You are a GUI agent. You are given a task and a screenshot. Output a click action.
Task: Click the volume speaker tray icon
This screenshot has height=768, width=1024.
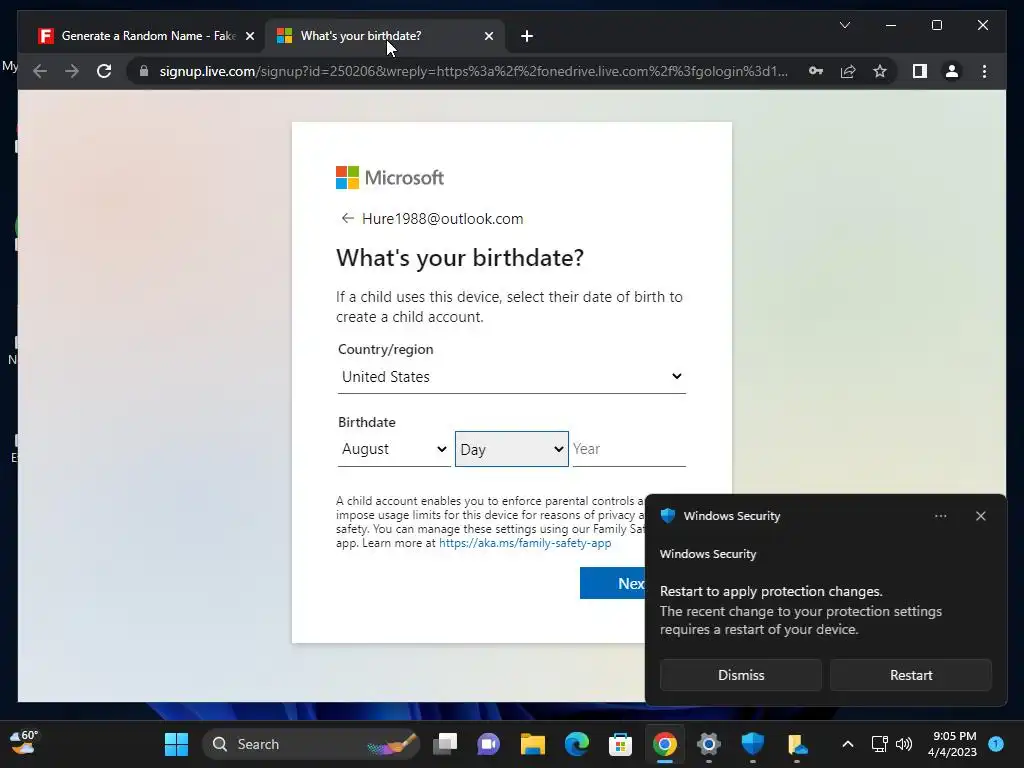pos(904,744)
